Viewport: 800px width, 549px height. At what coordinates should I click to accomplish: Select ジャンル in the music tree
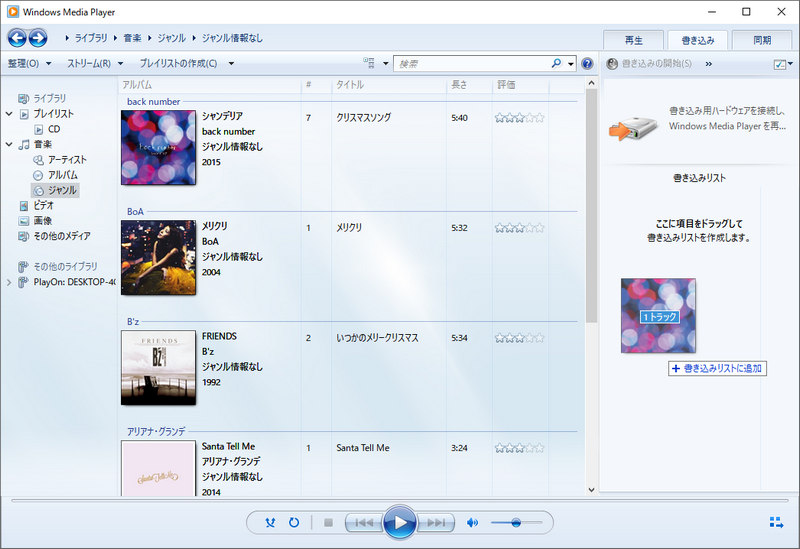pos(55,190)
